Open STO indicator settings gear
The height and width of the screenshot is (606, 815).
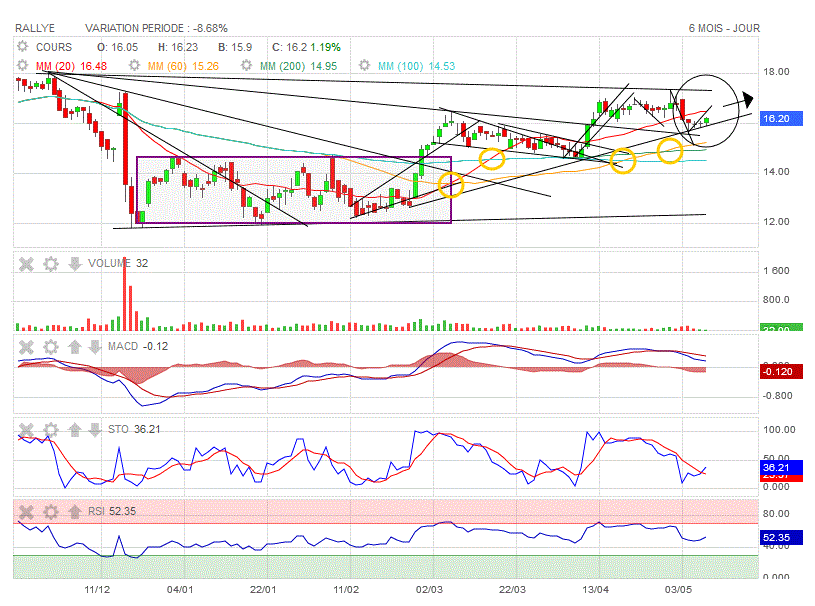[50, 430]
